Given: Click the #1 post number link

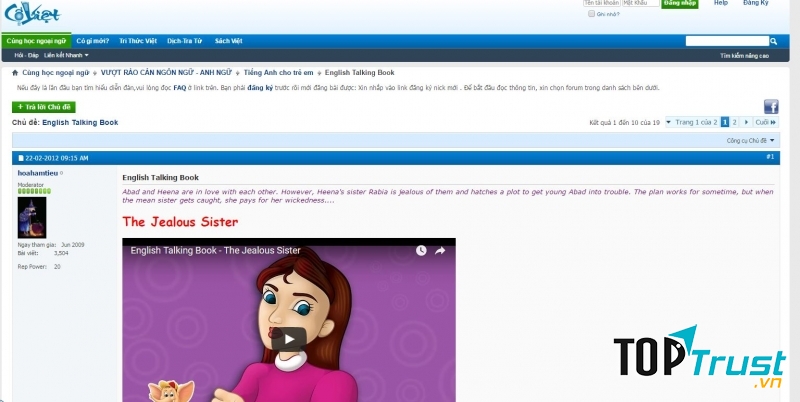Looking at the screenshot, I should 770,157.
